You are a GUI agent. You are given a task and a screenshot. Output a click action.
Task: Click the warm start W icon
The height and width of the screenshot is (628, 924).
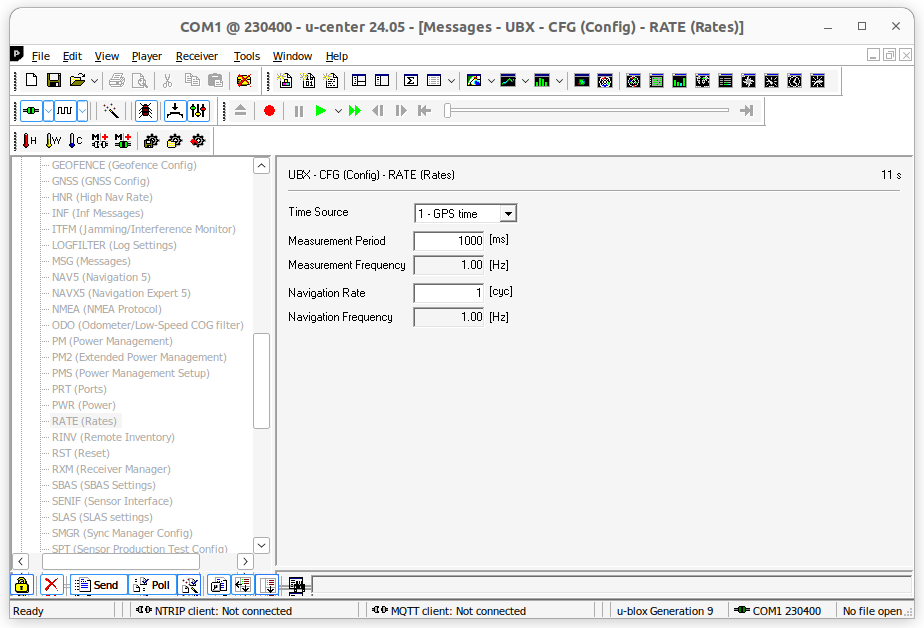click(x=53, y=140)
